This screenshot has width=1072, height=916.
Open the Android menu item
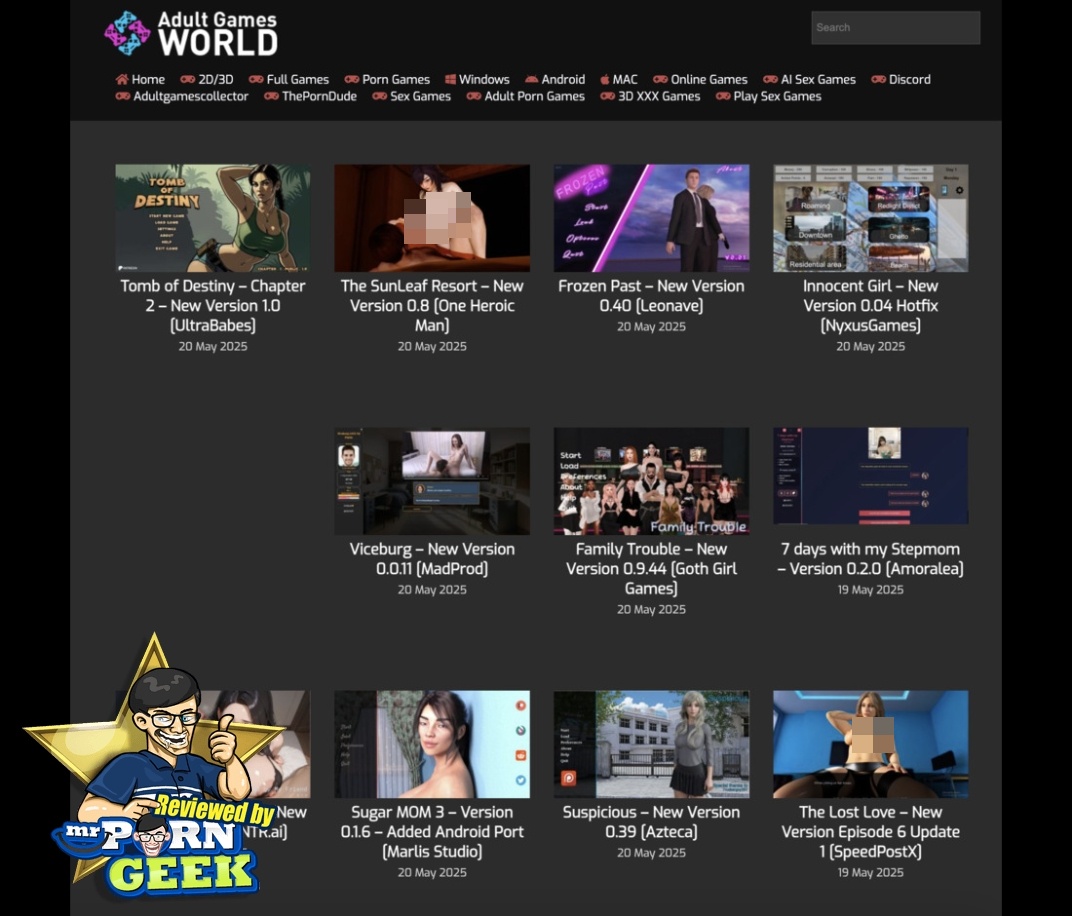click(563, 79)
